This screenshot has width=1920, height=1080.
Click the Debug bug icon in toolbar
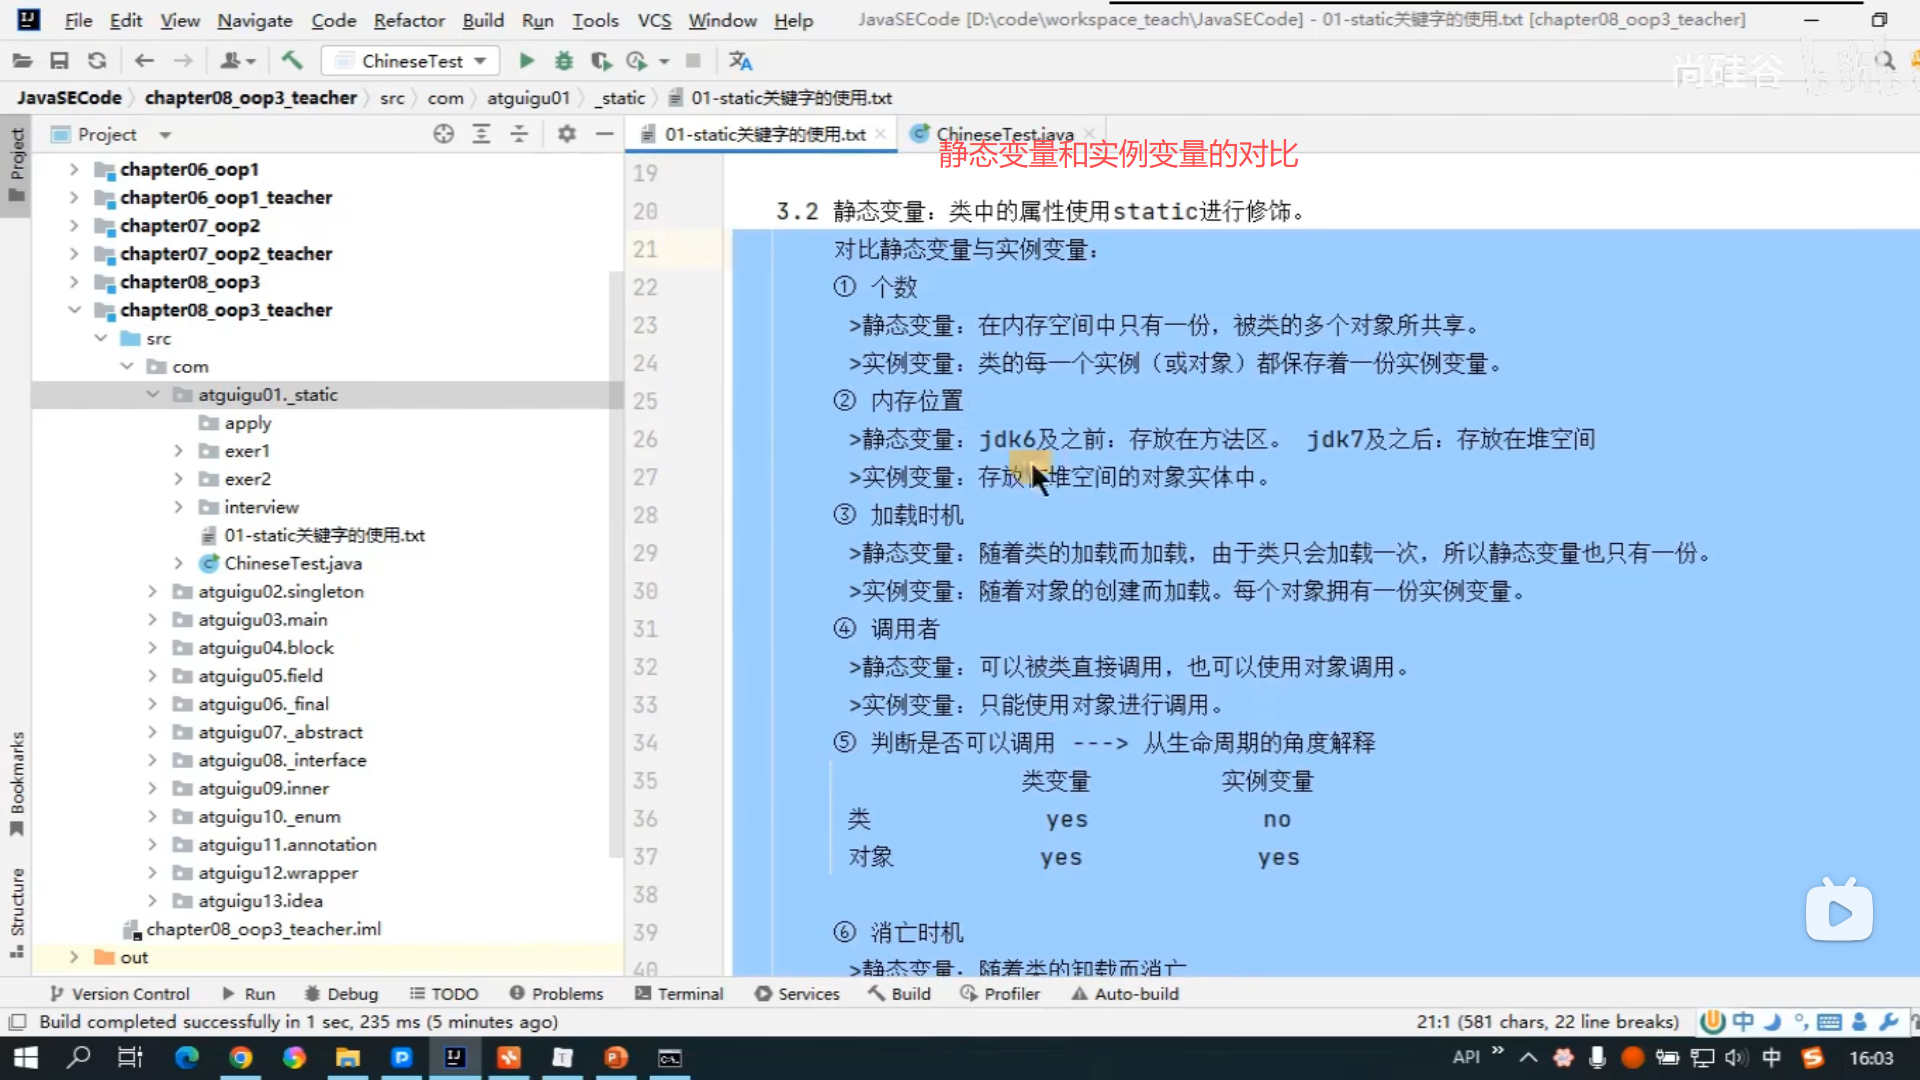point(564,61)
